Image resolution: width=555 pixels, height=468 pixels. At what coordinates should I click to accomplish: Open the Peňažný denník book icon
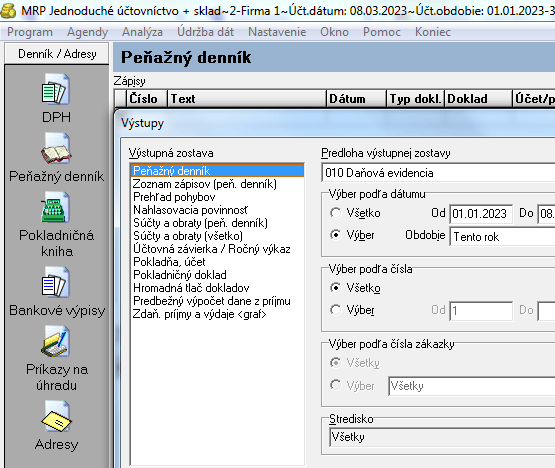(56, 148)
